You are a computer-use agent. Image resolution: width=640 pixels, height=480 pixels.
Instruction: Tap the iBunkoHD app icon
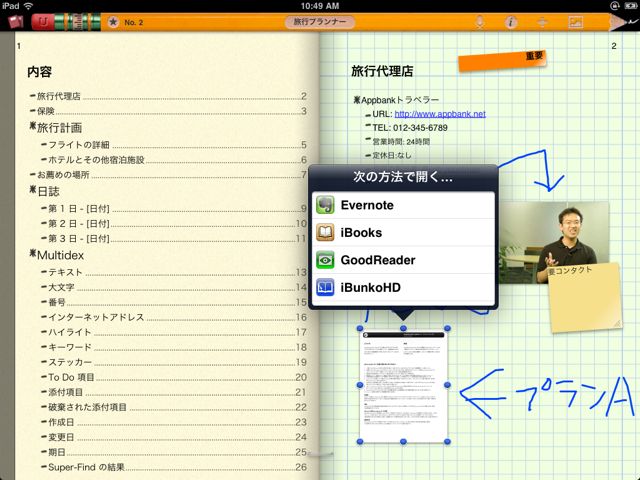(325, 287)
